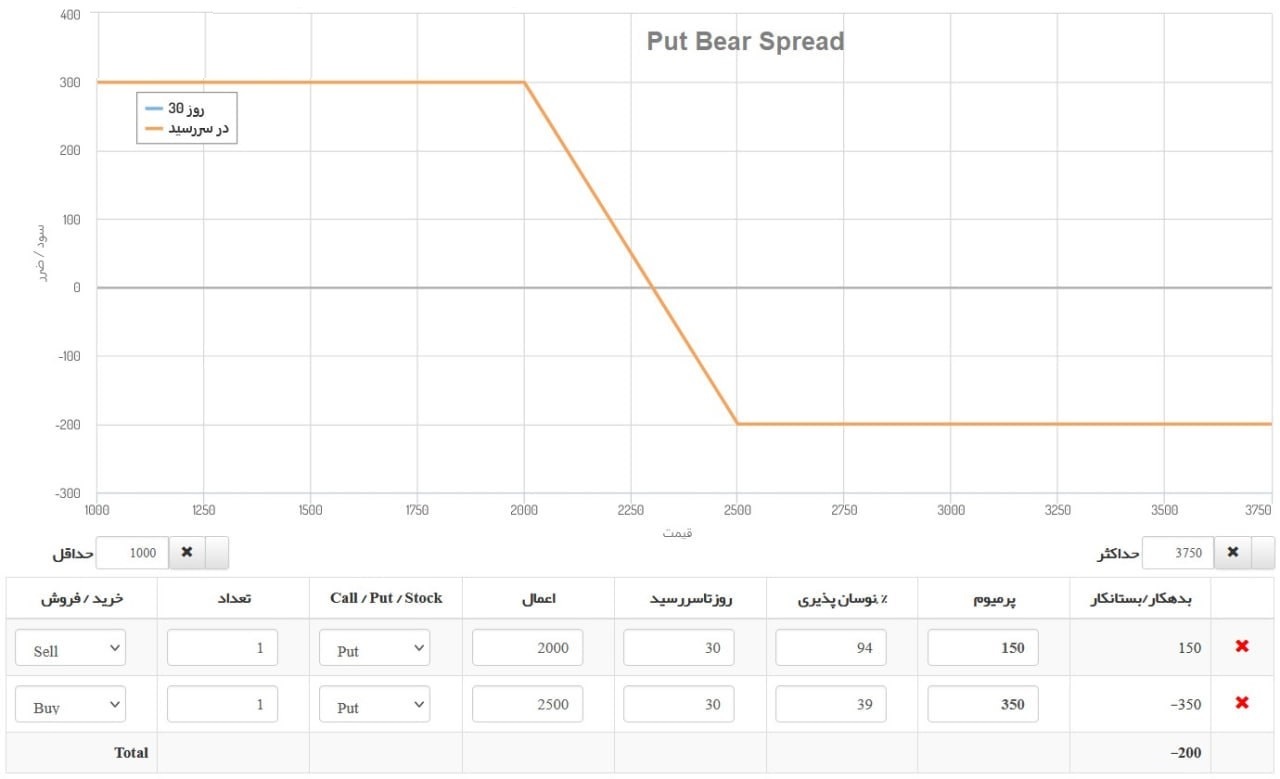Click the blank button beside maximum clear
Image resolution: width=1280 pixels, height=779 pixels.
tap(1263, 552)
